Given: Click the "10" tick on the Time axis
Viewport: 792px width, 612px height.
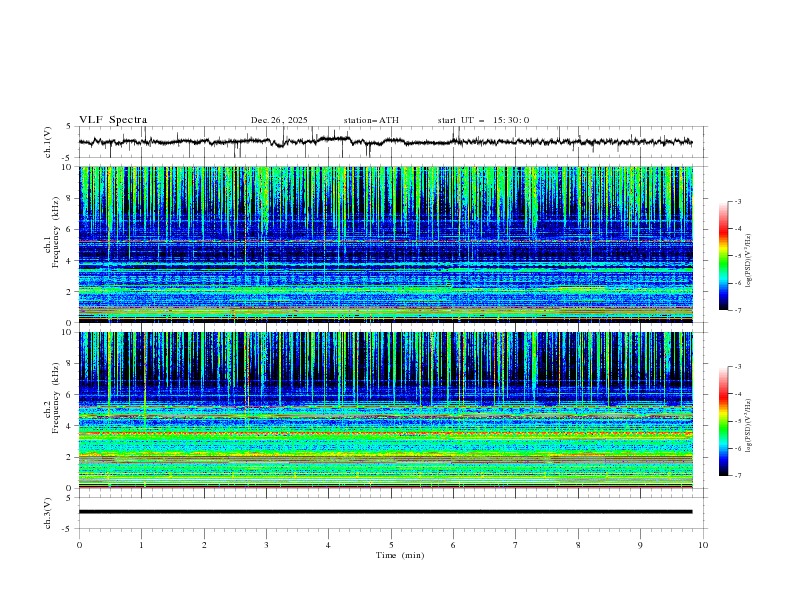Looking at the screenshot, I should pyautogui.click(x=703, y=545).
